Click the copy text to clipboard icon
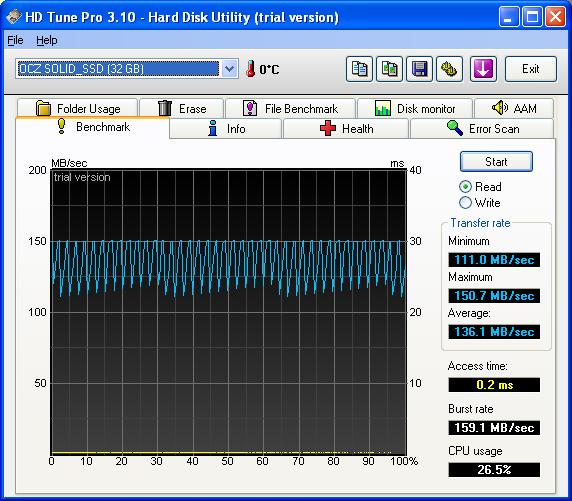The height and width of the screenshot is (501, 572). 359,69
